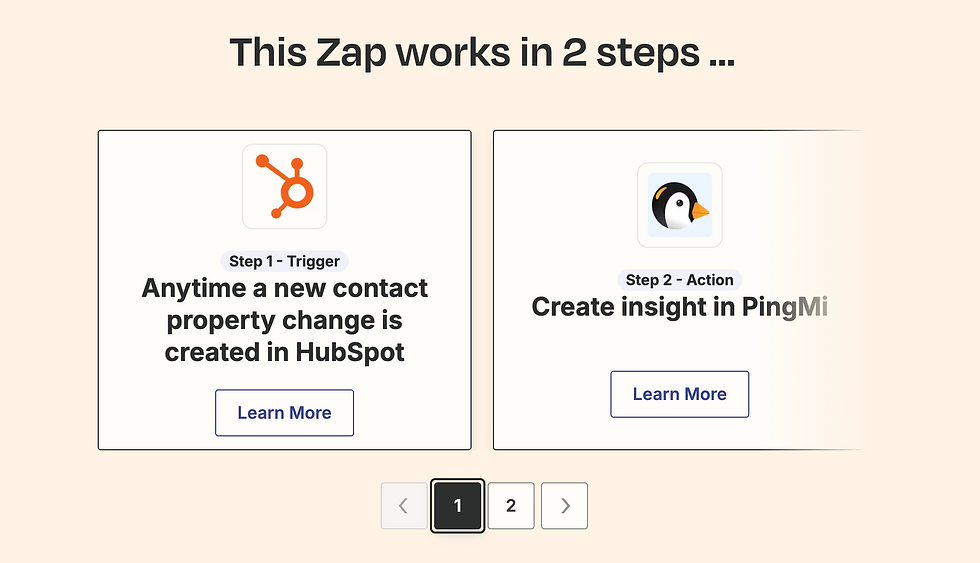Select the "Anytime a new contact" trigger title

click(285, 289)
